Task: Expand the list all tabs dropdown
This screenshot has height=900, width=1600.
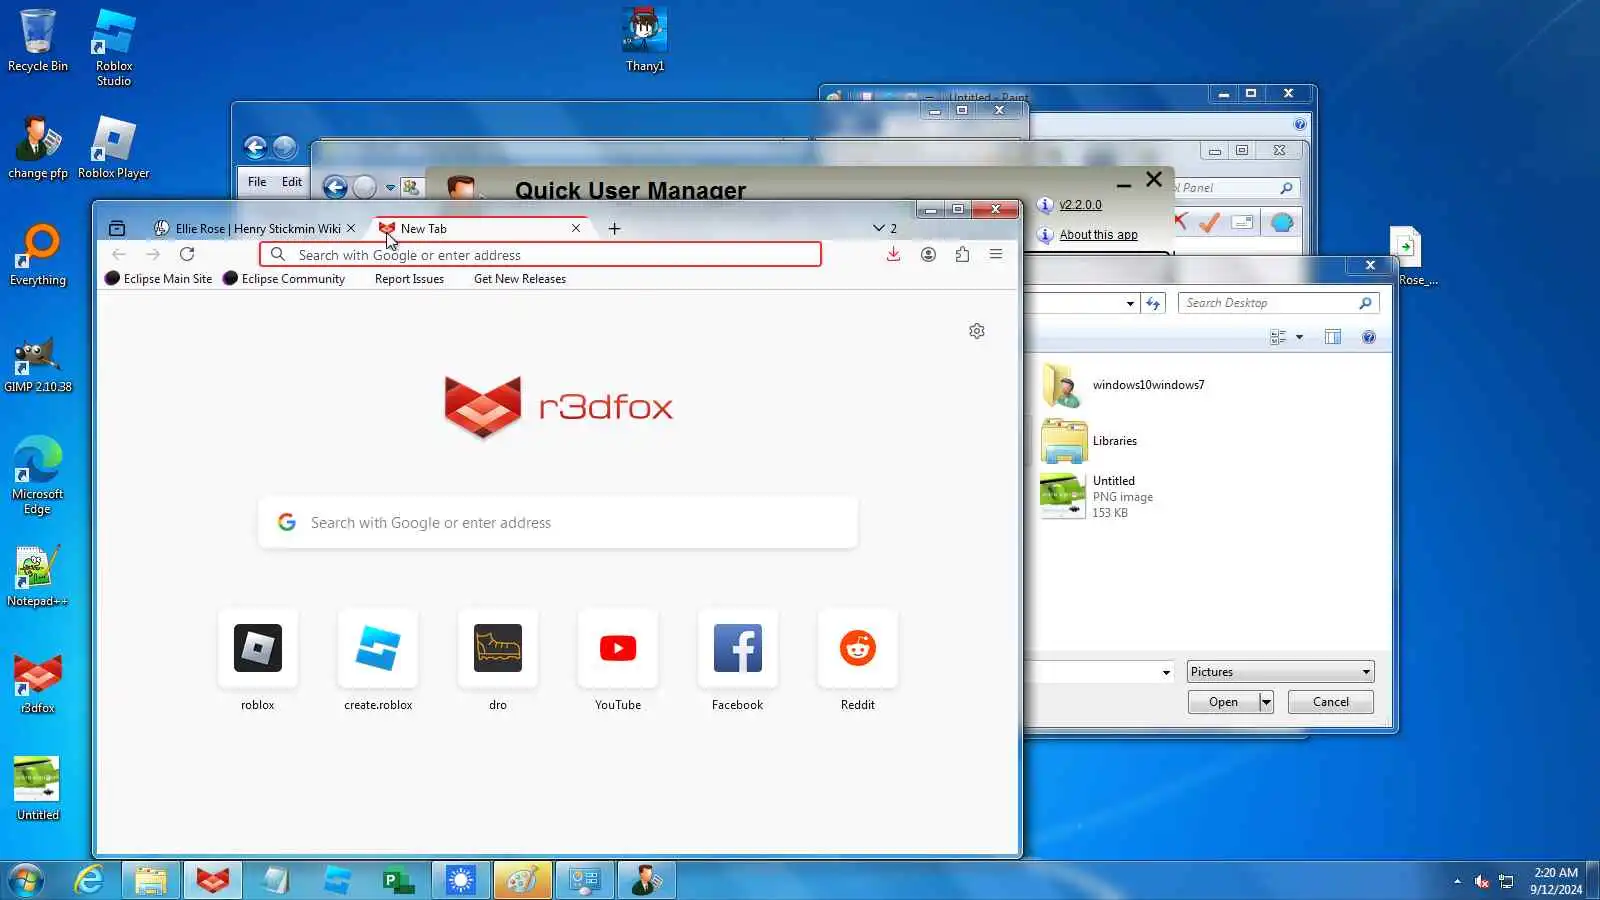Action: coord(884,229)
